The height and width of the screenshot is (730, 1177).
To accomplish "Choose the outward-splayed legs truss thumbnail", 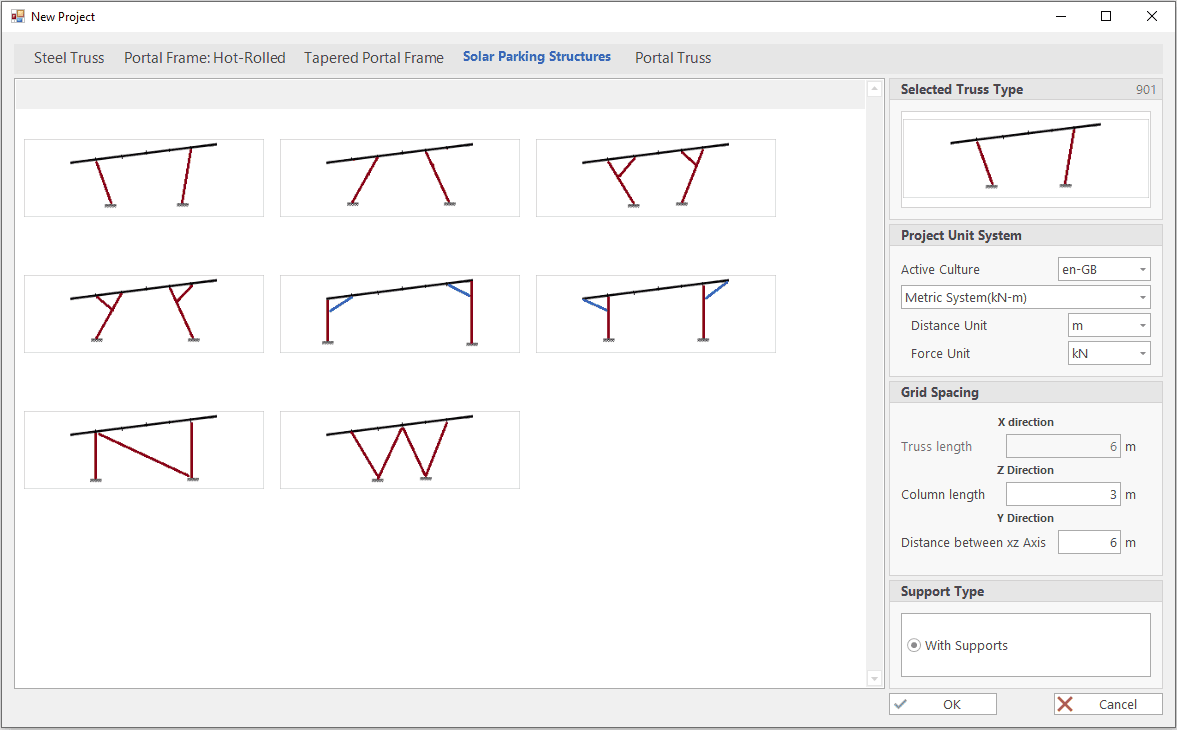I will (x=400, y=177).
